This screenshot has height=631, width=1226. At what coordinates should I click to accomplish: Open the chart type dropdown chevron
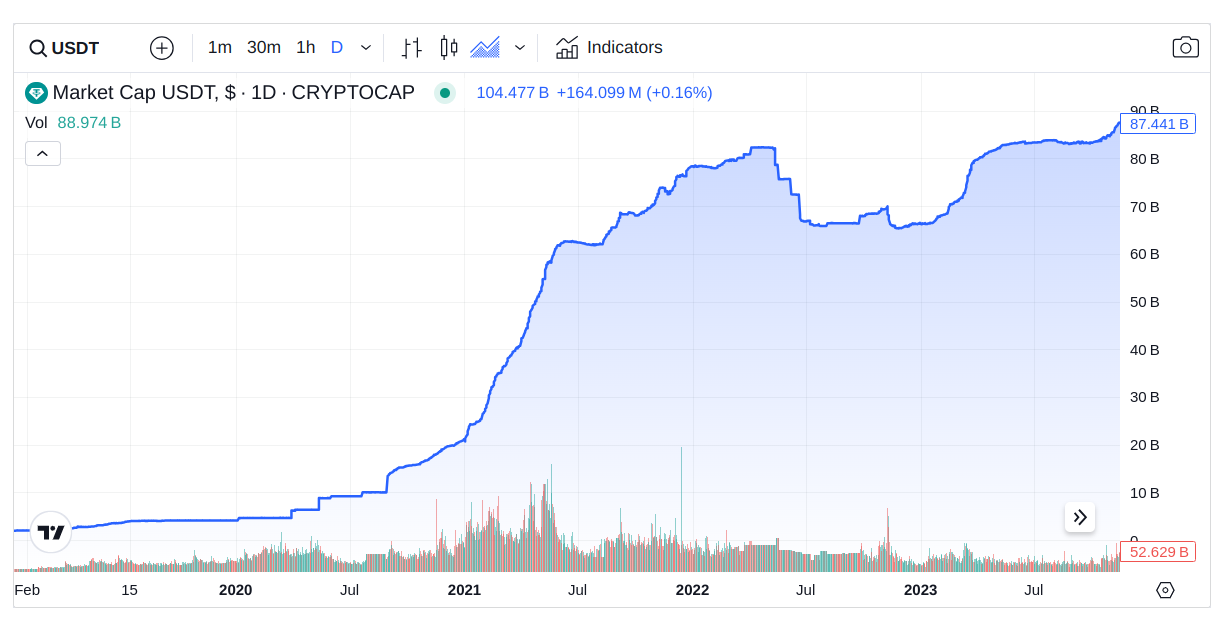point(519,47)
